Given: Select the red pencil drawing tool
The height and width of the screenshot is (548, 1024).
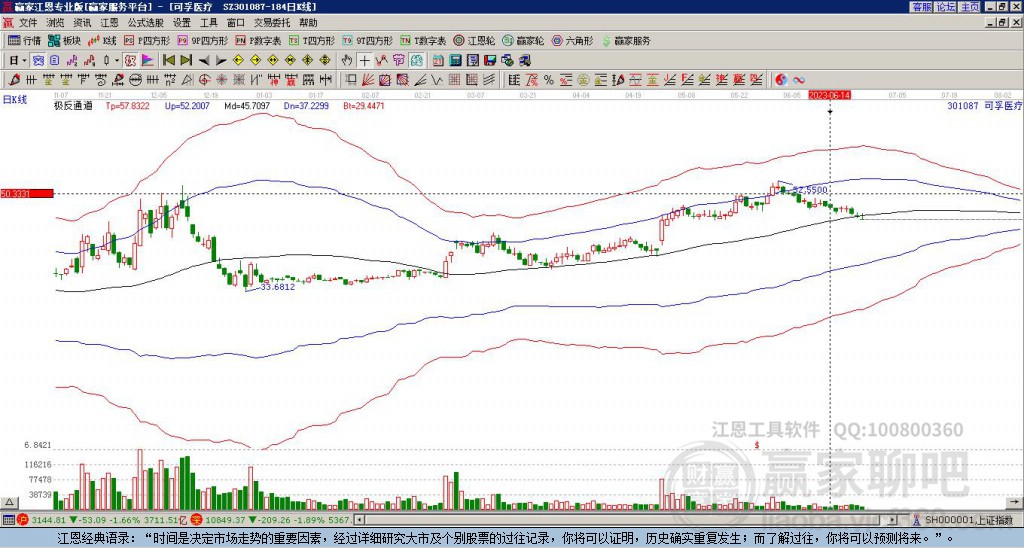Looking at the screenshot, I should [x=14, y=80].
